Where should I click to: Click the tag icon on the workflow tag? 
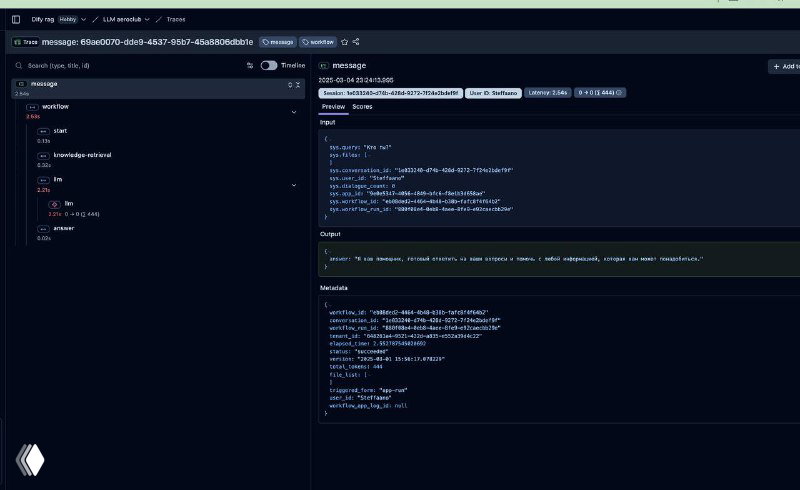(305, 42)
